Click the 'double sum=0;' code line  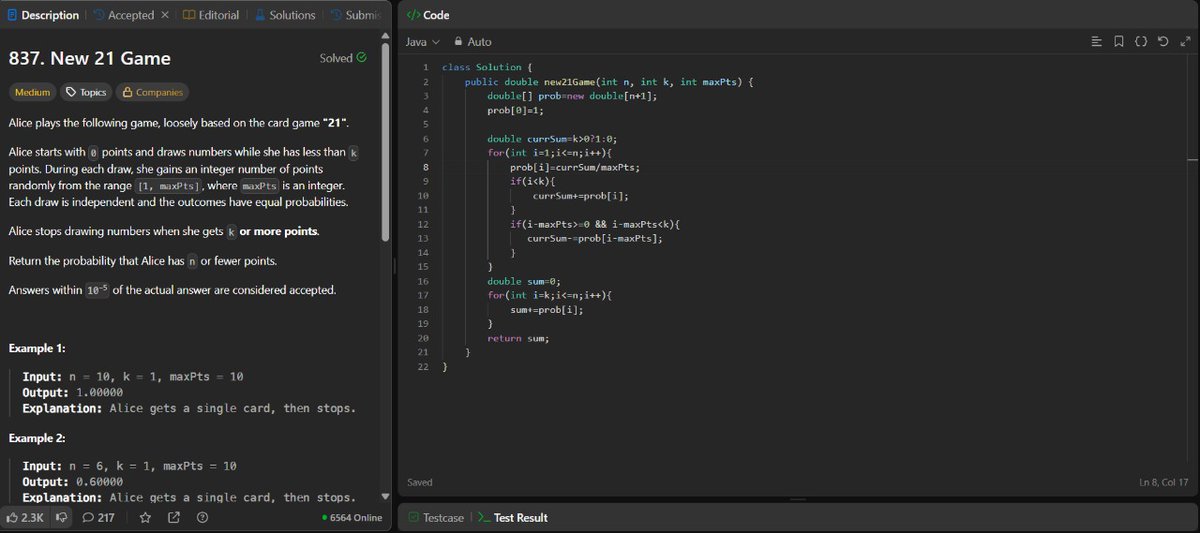[x=525, y=282]
